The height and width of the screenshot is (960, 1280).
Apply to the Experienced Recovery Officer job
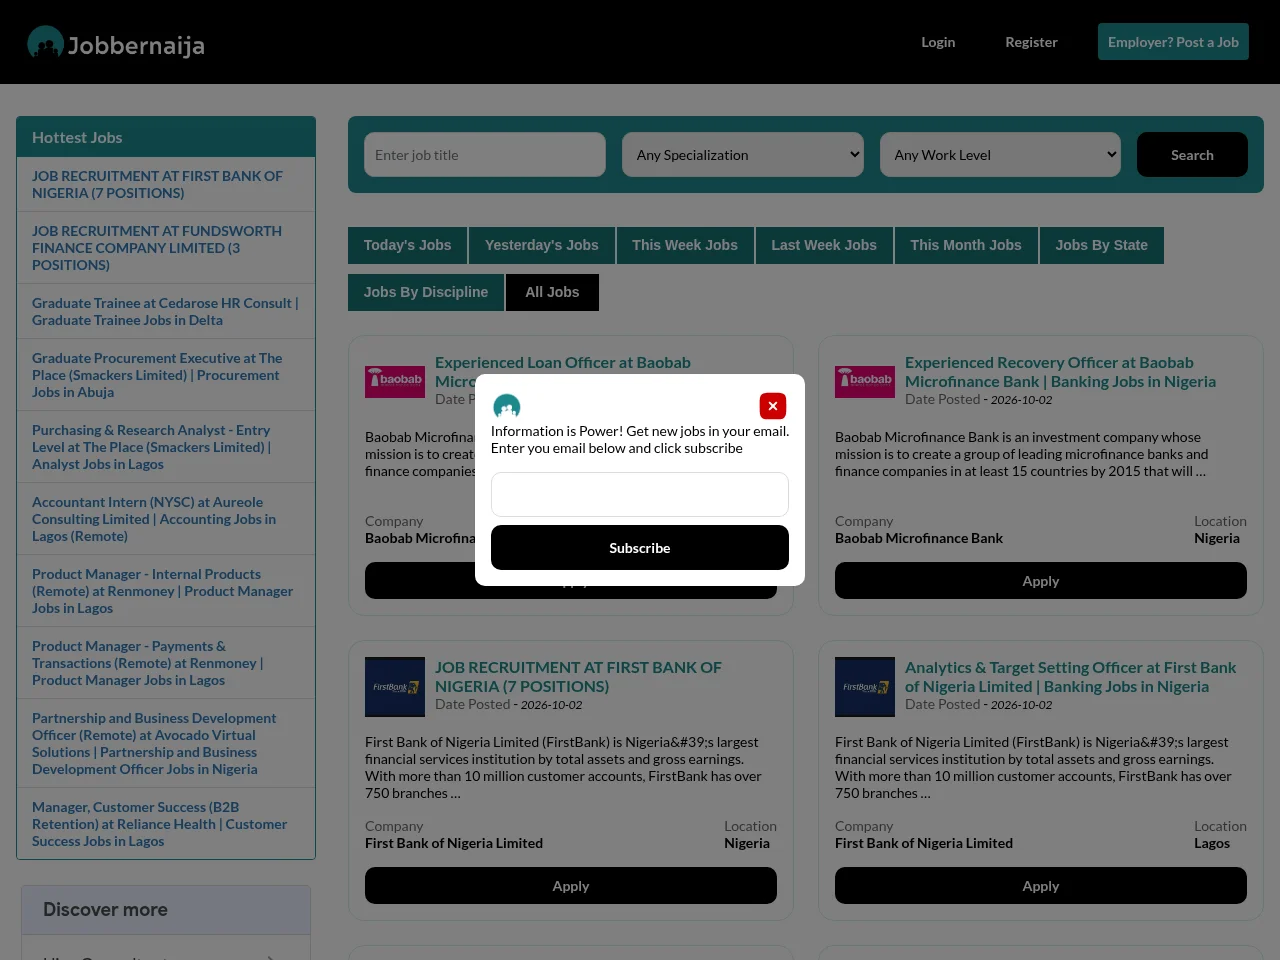1041,581
